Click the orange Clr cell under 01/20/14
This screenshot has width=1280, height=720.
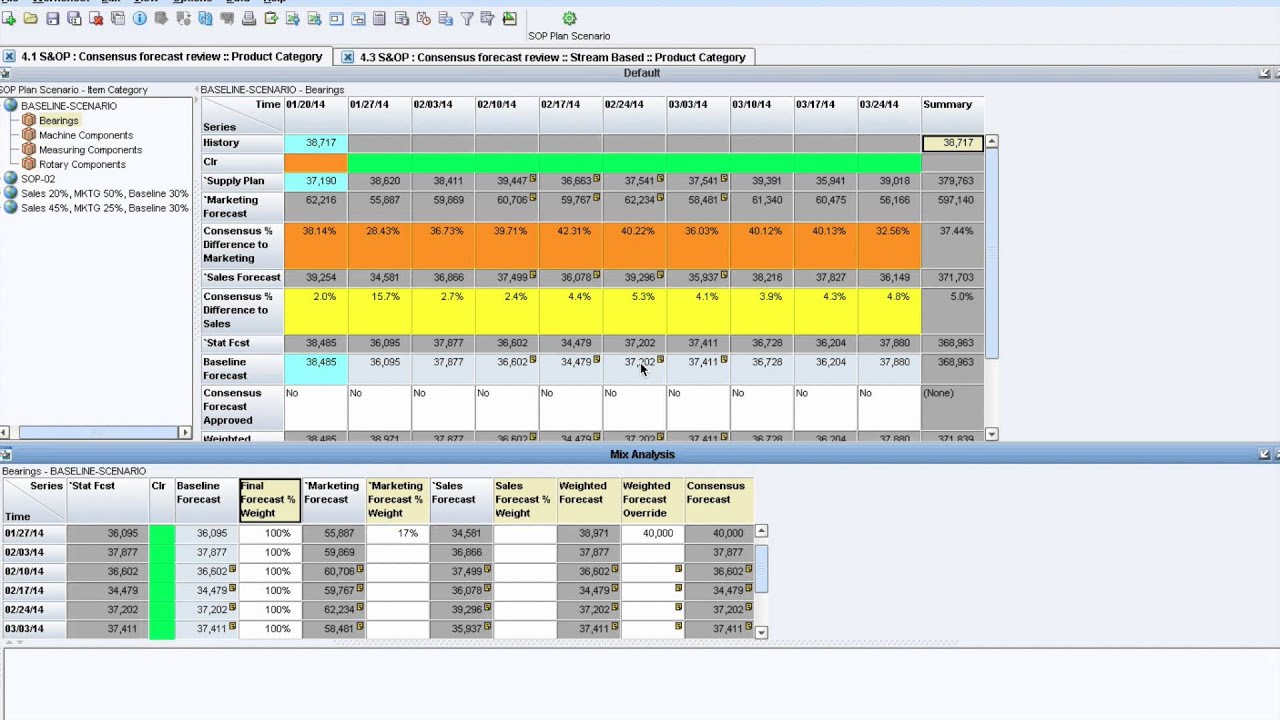pos(316,162)
